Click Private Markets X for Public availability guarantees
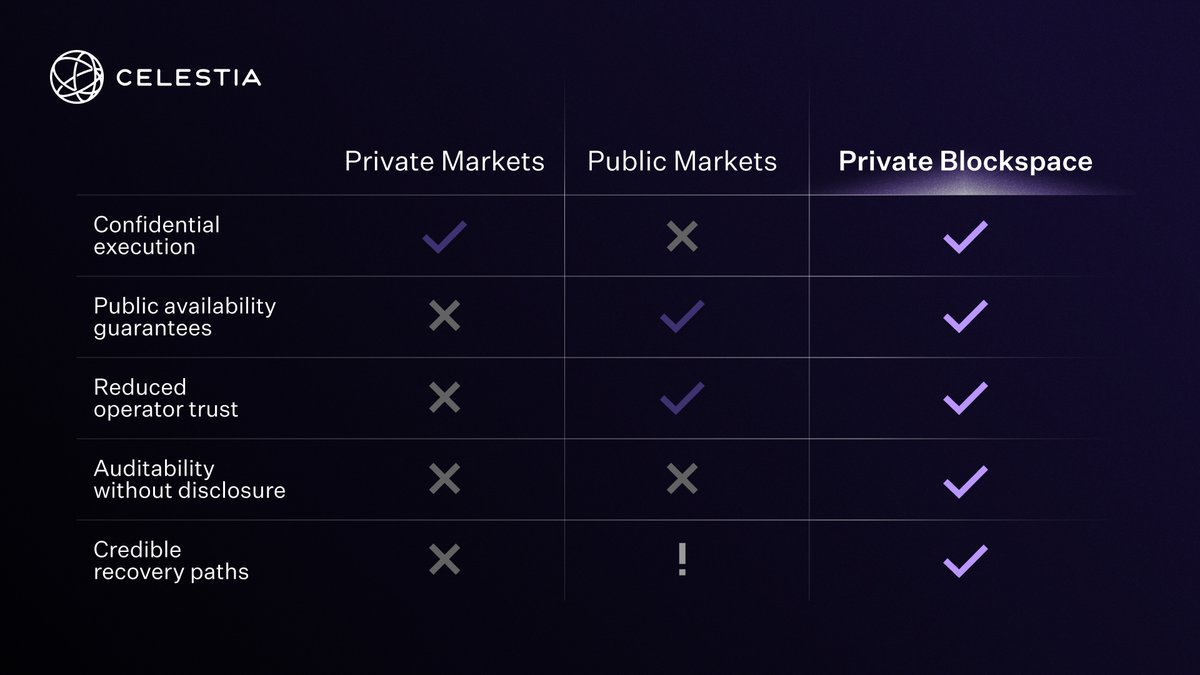Image resolution: width=1200 pixels, height=675 pixels. tap(444, 317)
